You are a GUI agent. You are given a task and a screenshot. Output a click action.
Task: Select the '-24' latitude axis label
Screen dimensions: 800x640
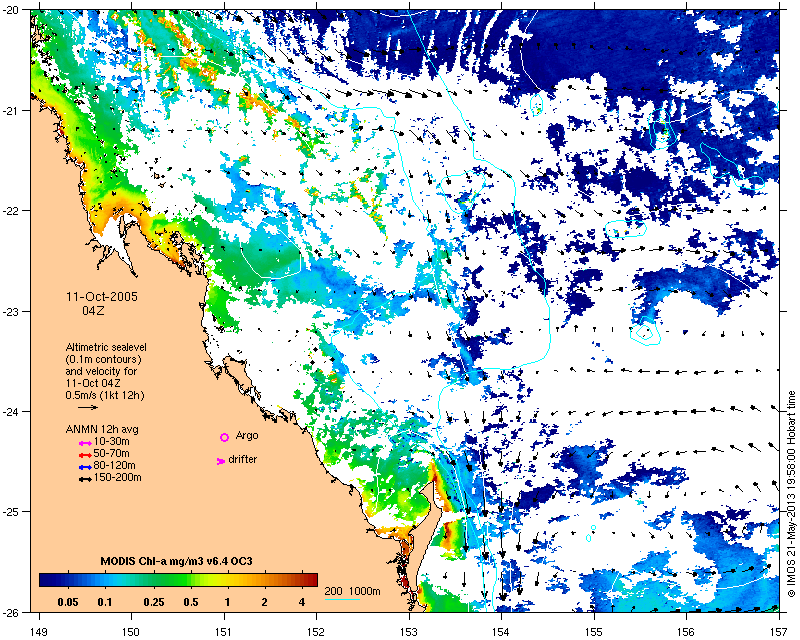point(10,411)
